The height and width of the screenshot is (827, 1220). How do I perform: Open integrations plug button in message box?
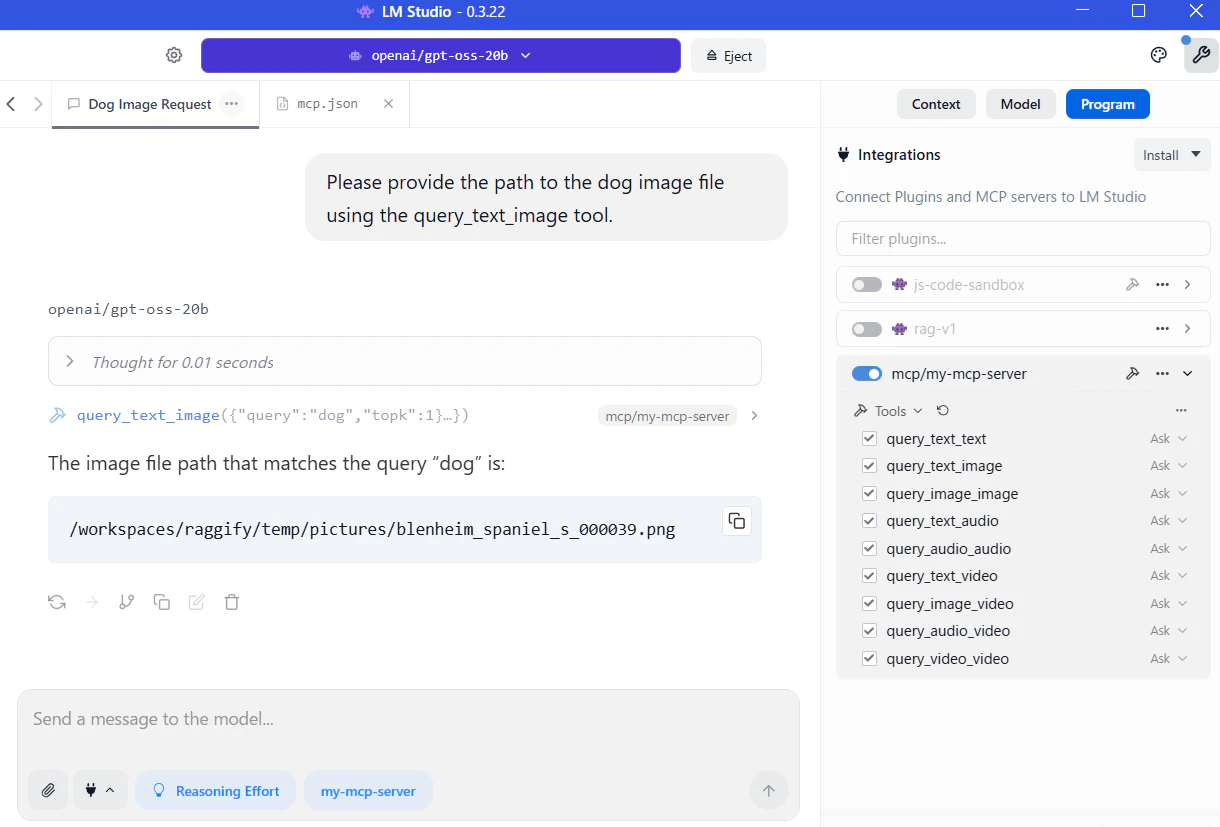(100, 790)
